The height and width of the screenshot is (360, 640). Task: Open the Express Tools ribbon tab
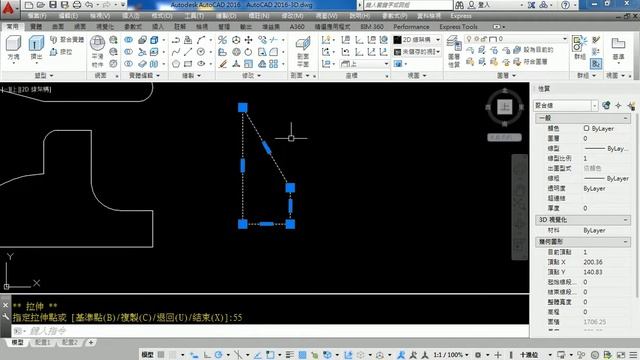[x=458, y=26]
